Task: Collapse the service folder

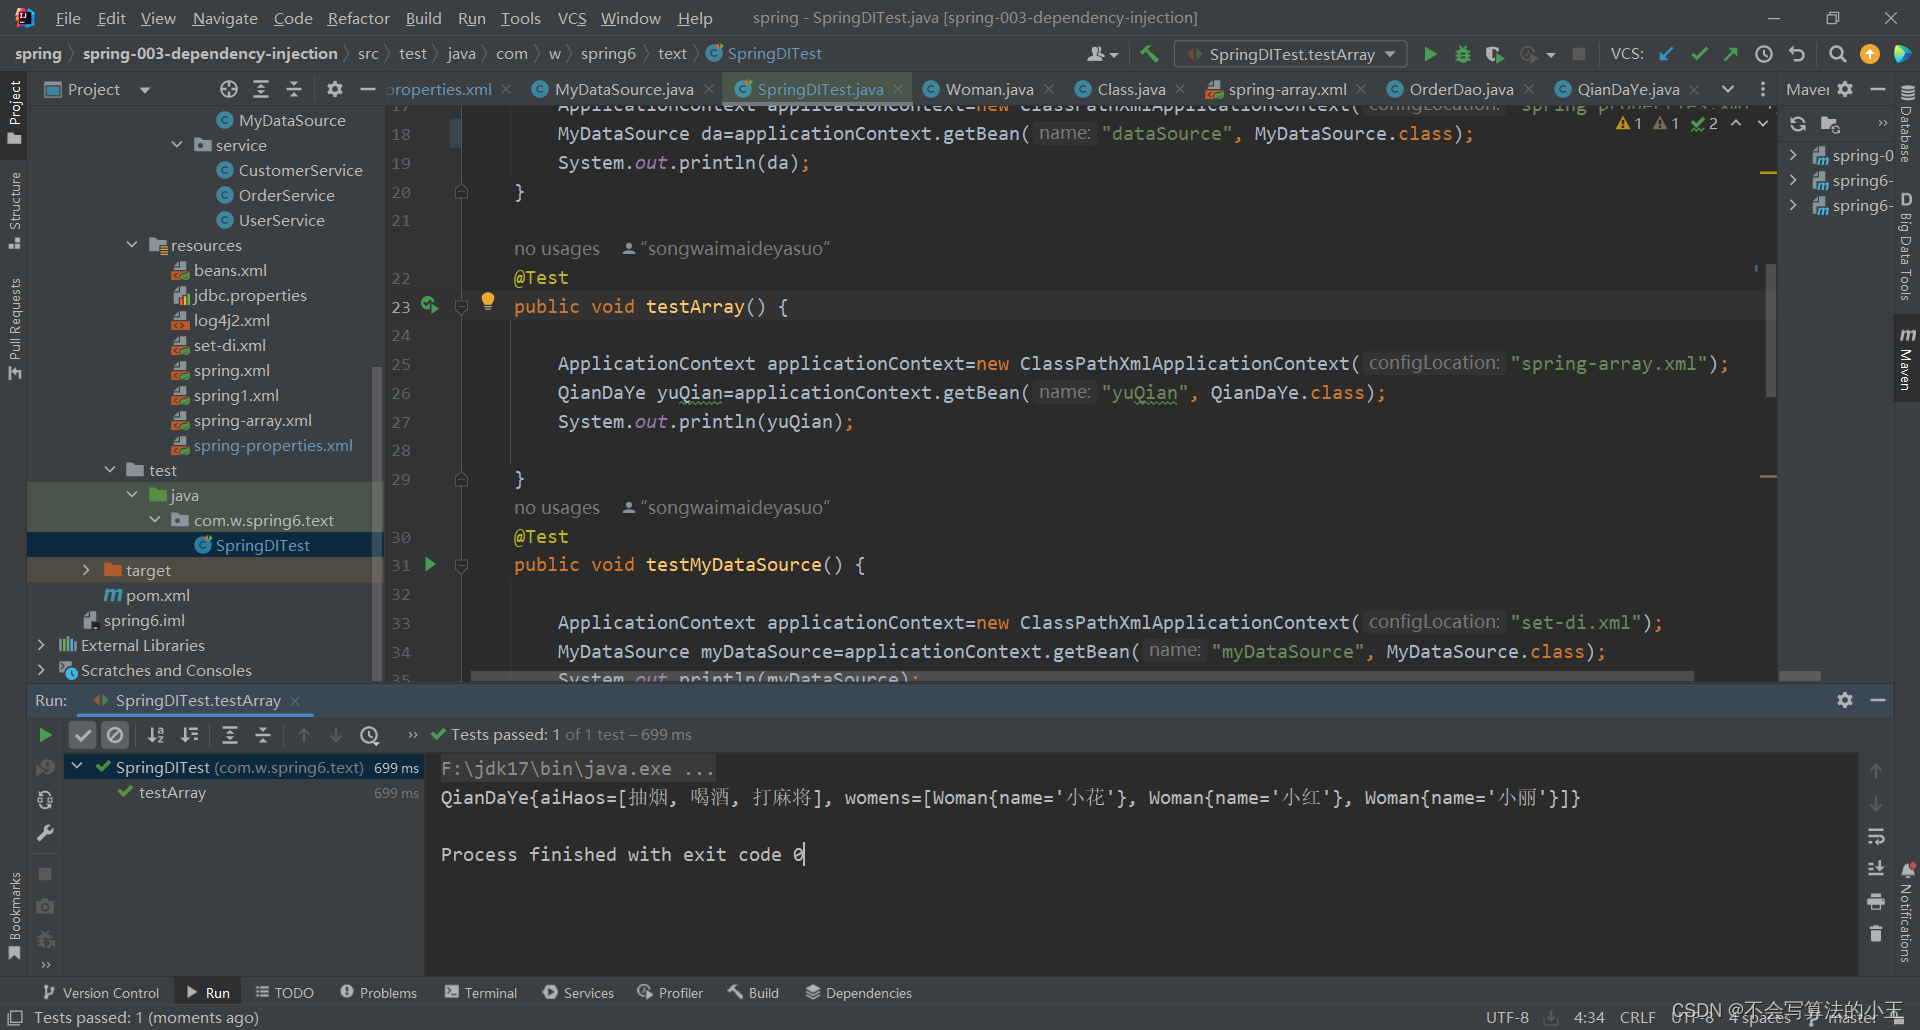Action: point(177,145)
